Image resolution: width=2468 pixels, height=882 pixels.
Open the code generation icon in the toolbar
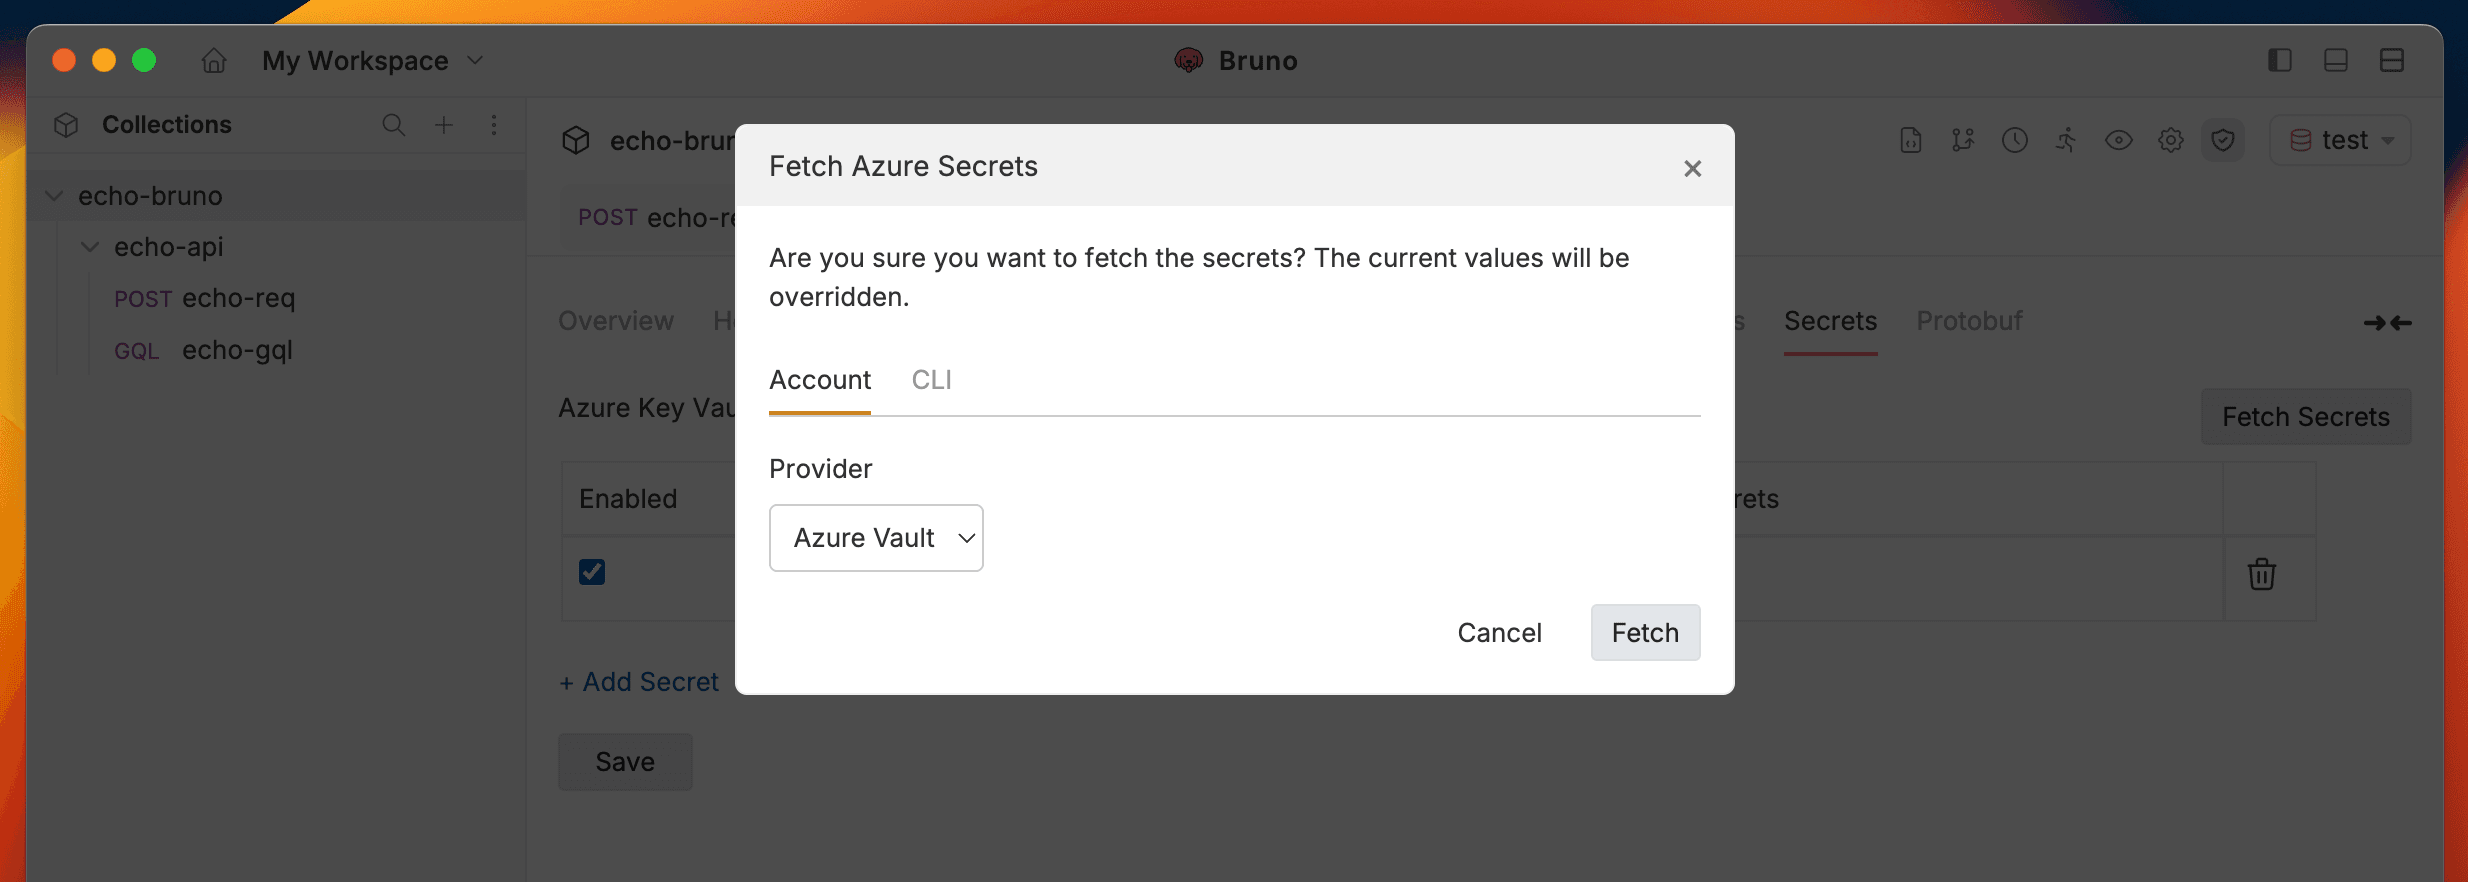1911,140
